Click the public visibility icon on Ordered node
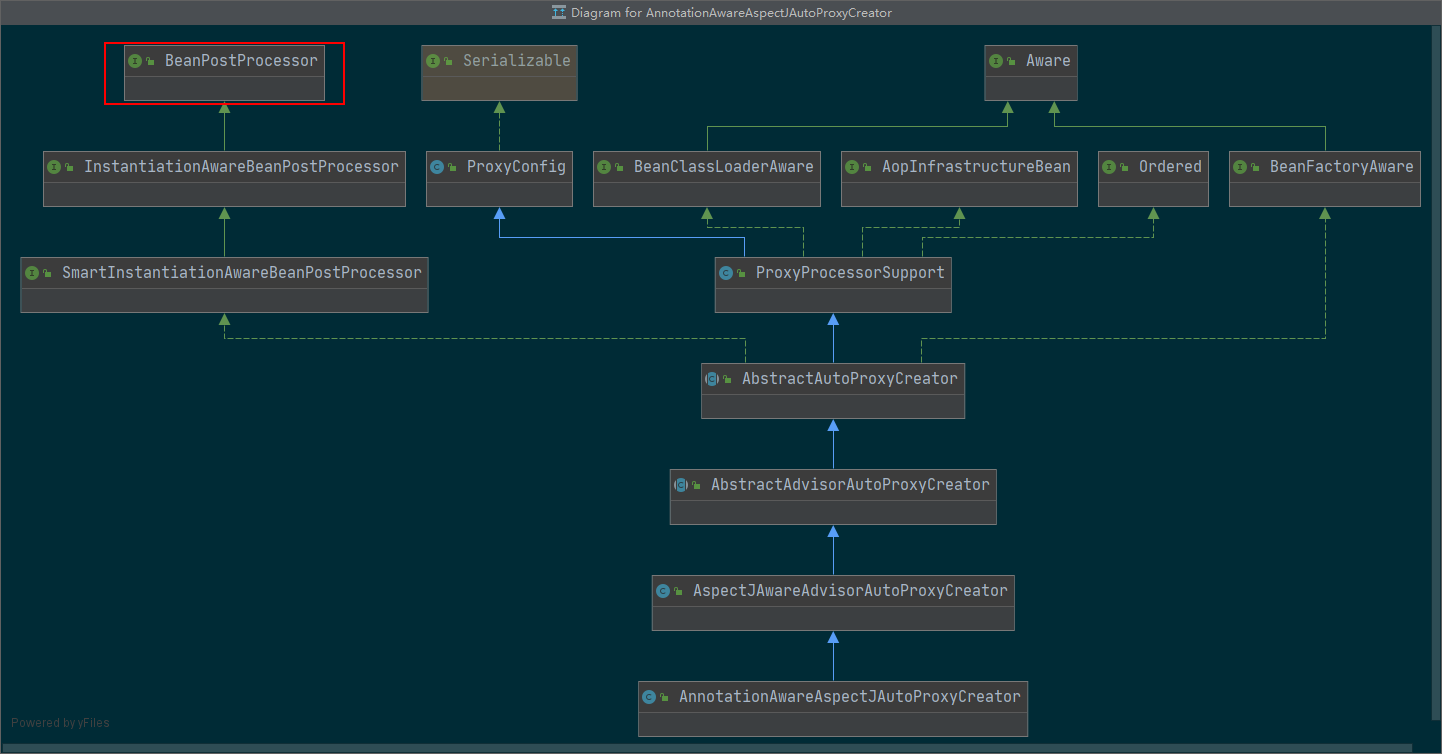The width and height of the screenshot is (1442, 754). [x=1125, y=168]
